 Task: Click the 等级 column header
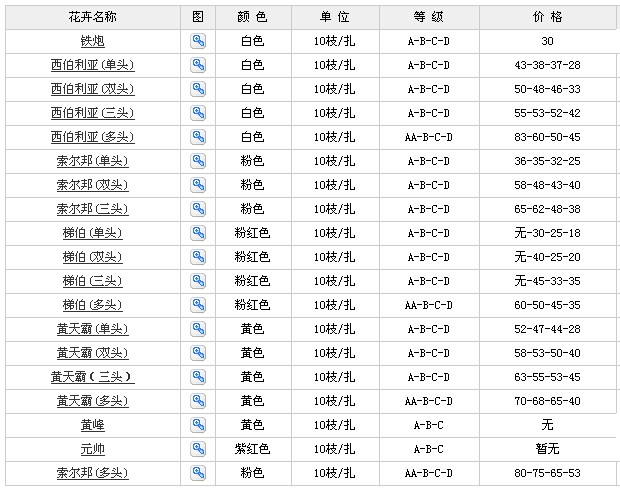point(429,17)
